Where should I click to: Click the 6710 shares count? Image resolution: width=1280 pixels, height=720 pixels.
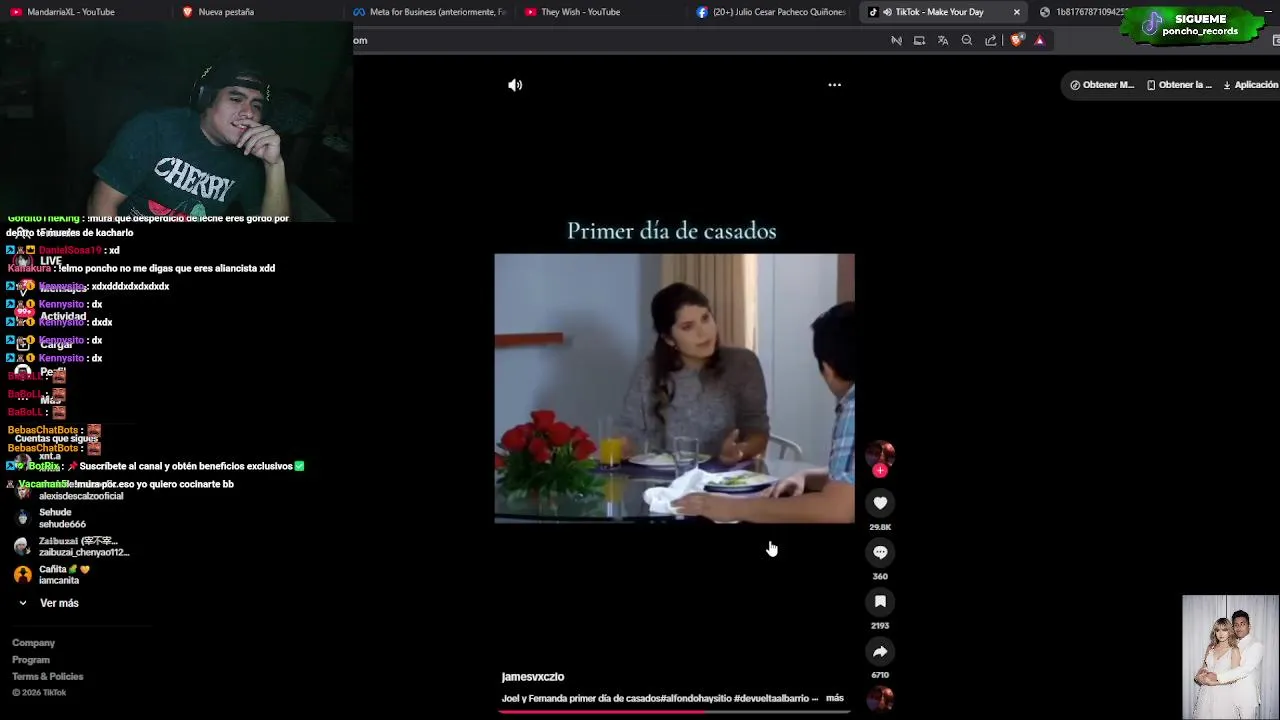(880, 675)
